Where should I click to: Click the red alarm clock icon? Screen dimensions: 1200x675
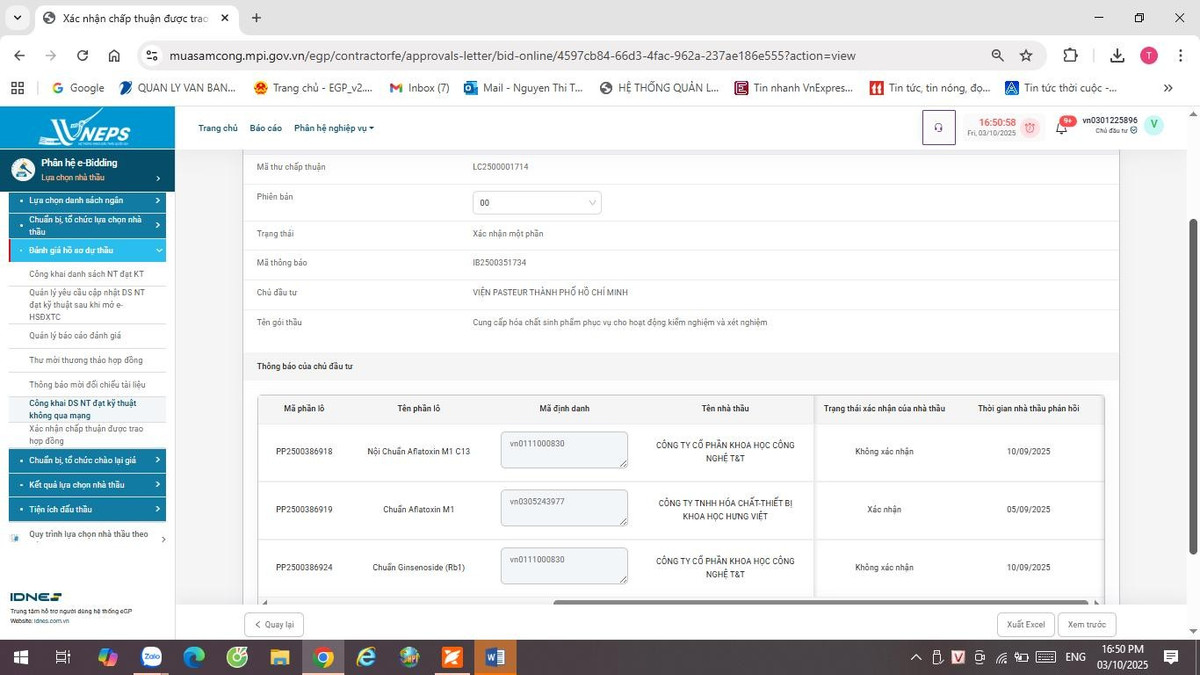[1030, 128]
